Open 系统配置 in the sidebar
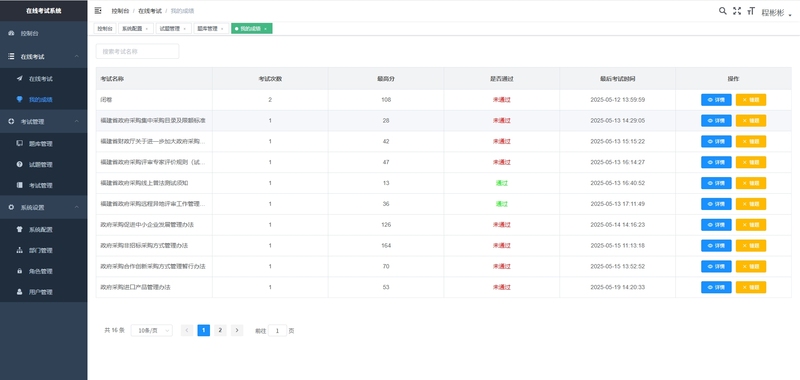800x380 pixels. 43,230
